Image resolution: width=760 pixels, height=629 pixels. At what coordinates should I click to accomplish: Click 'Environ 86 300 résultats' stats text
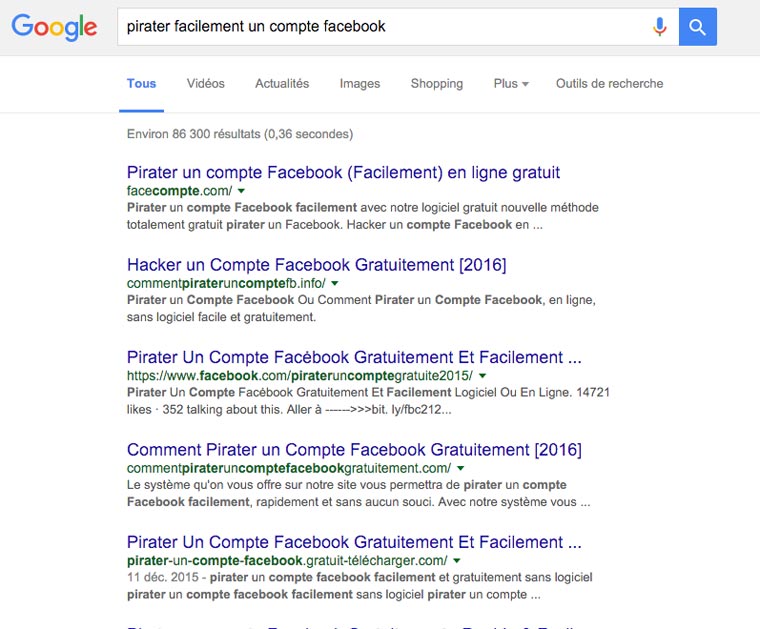pos(240,134)
